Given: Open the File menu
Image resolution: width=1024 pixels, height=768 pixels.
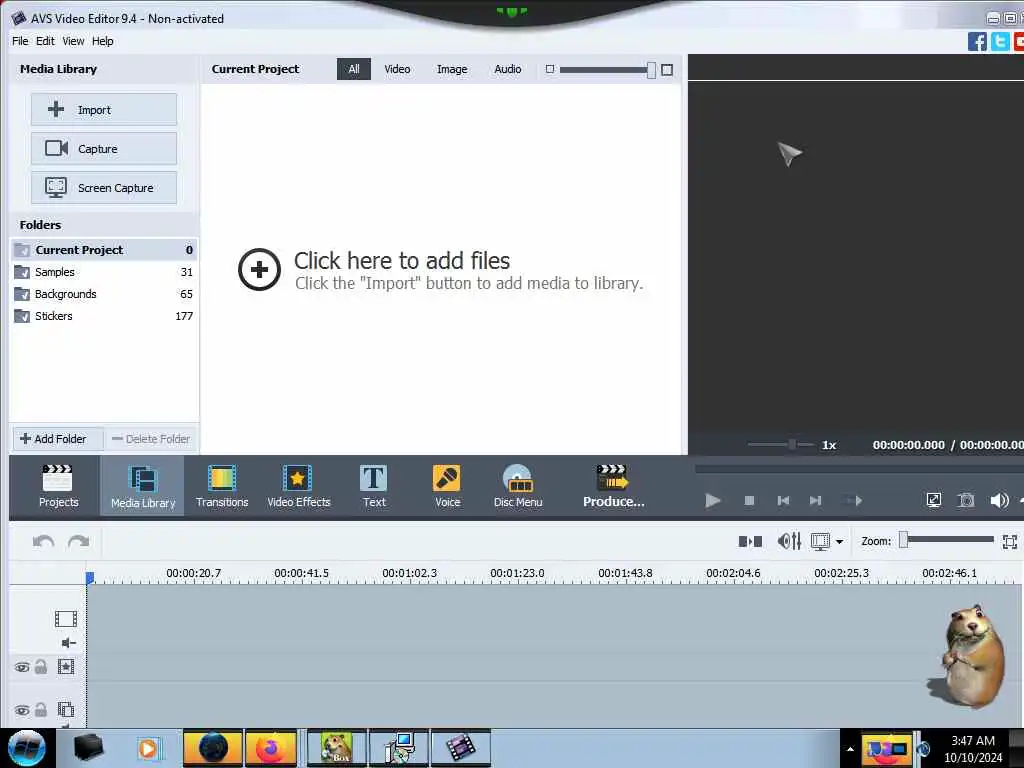Looking at the screenshot, I should (20, 41).
